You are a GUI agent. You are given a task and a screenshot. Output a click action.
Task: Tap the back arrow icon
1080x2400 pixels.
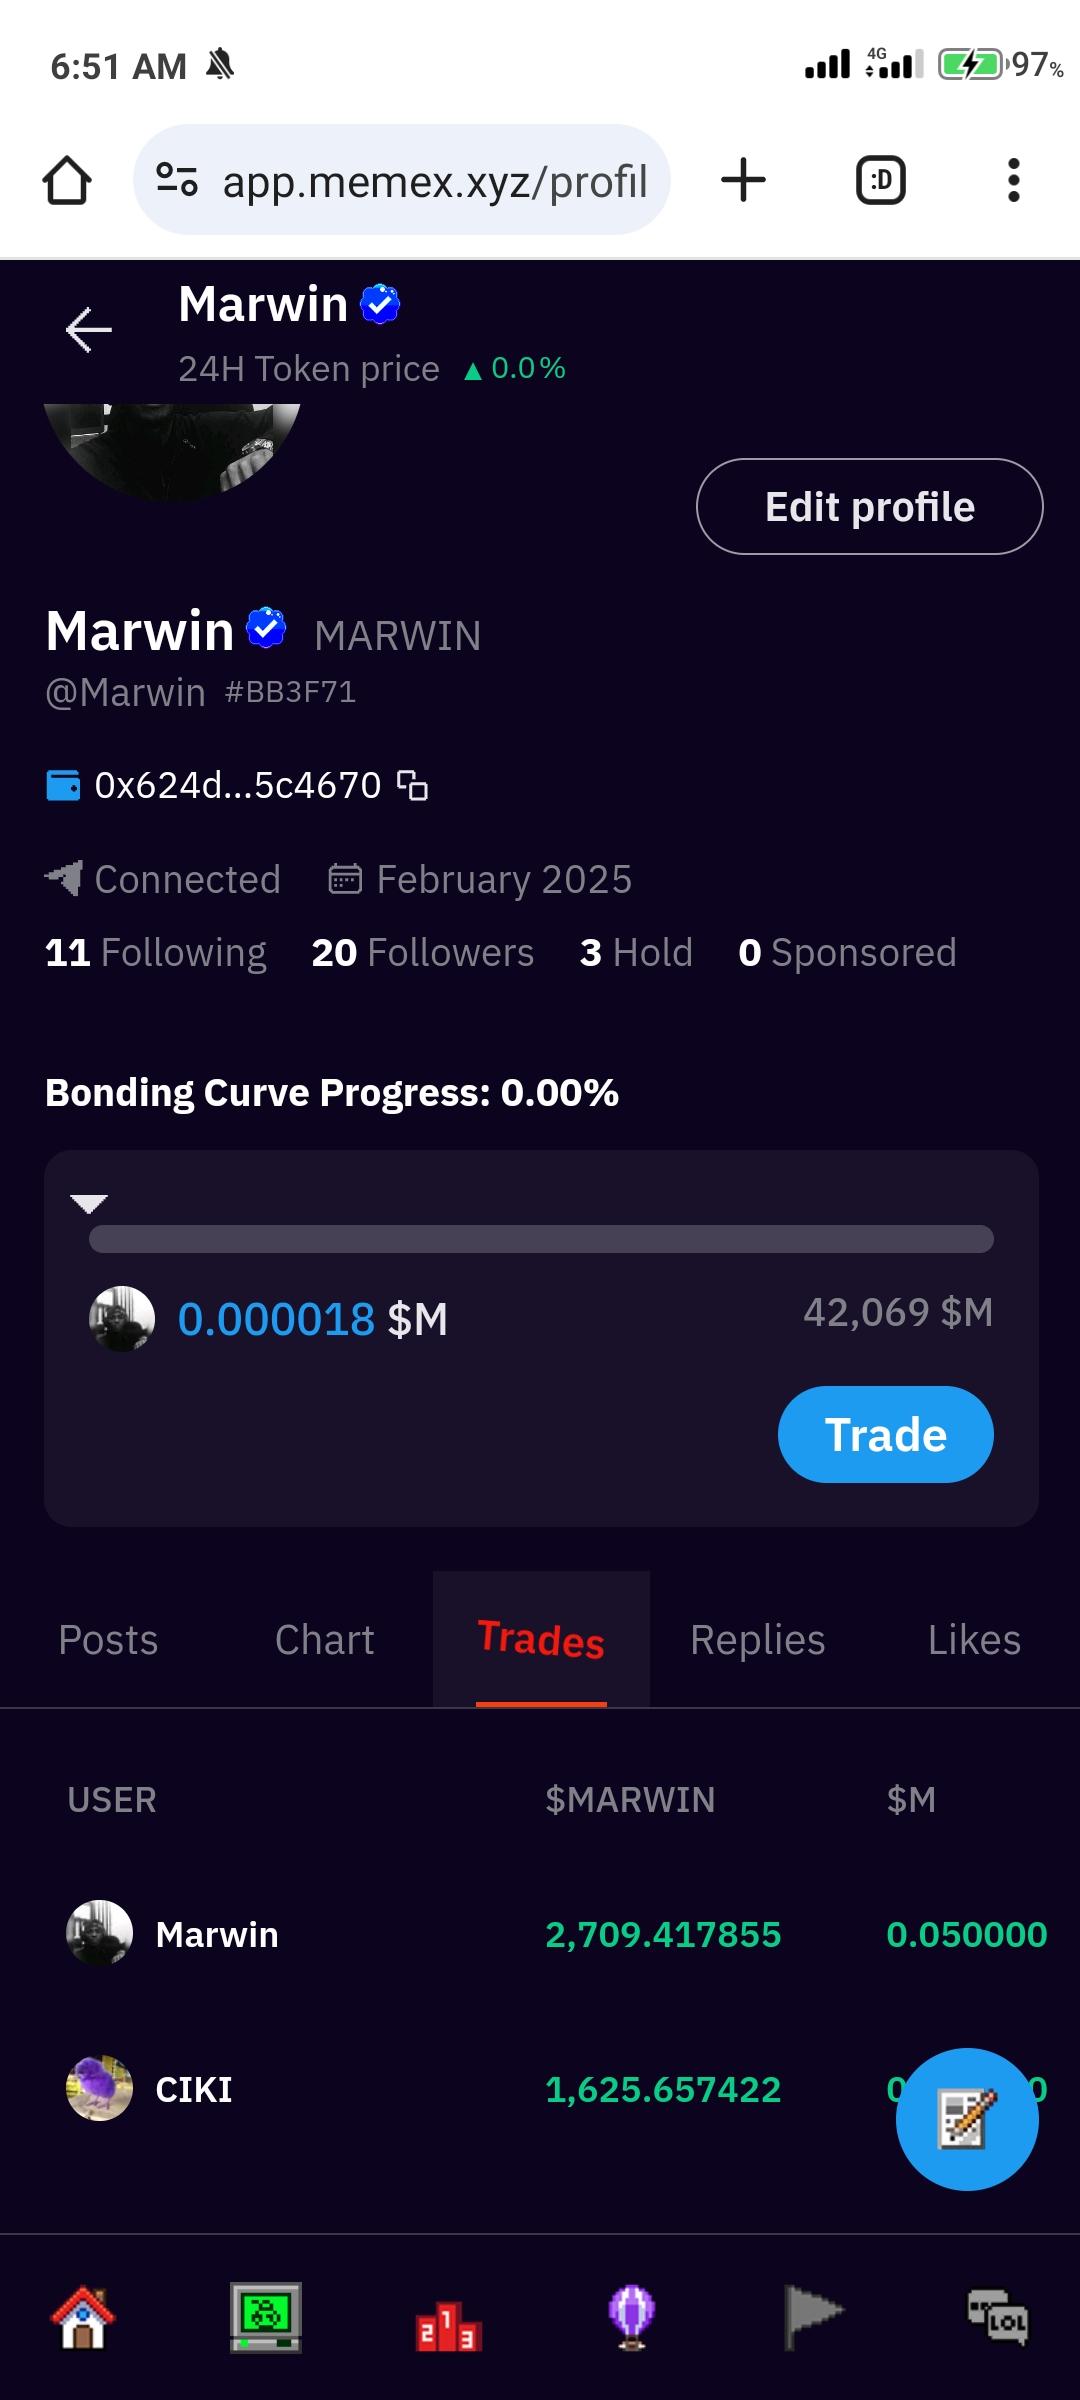click(88, 330)
